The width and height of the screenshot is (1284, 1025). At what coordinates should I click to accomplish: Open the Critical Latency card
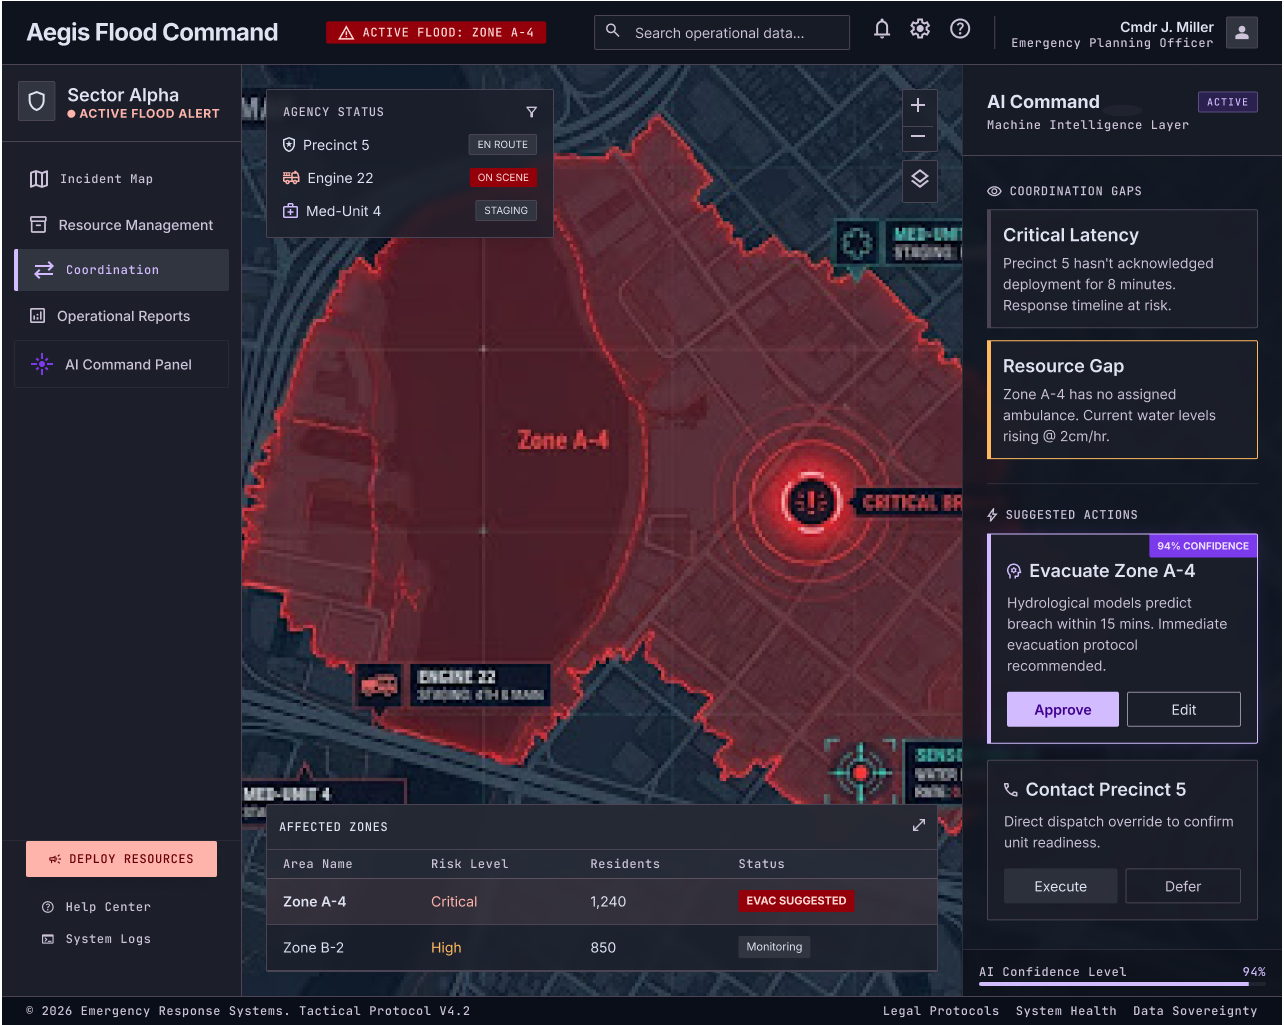[x=1122, y=269]
